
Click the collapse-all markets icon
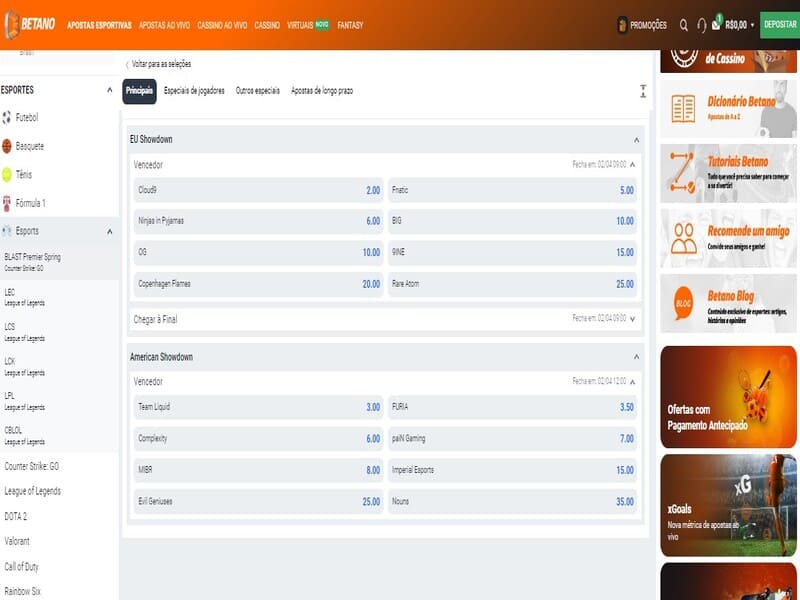tap(643, 91)
